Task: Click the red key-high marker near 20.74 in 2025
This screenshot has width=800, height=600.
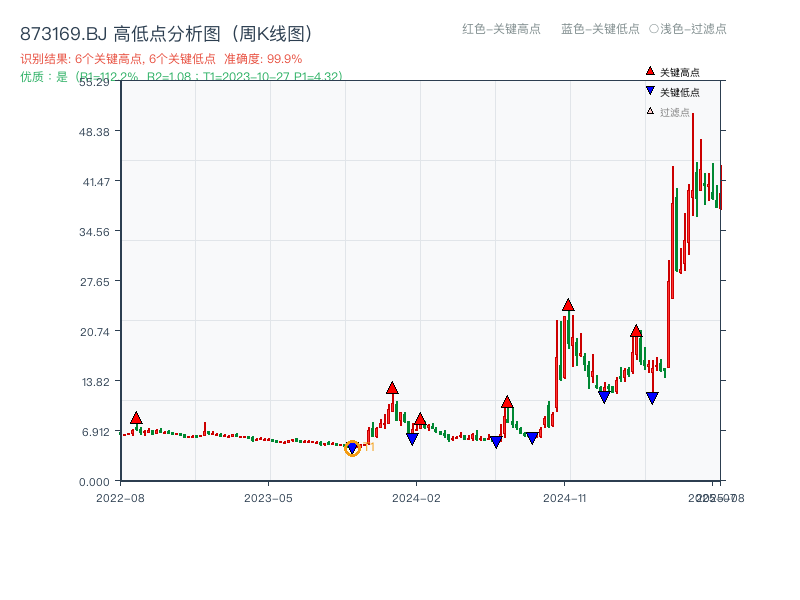Action: pos(637,332)
